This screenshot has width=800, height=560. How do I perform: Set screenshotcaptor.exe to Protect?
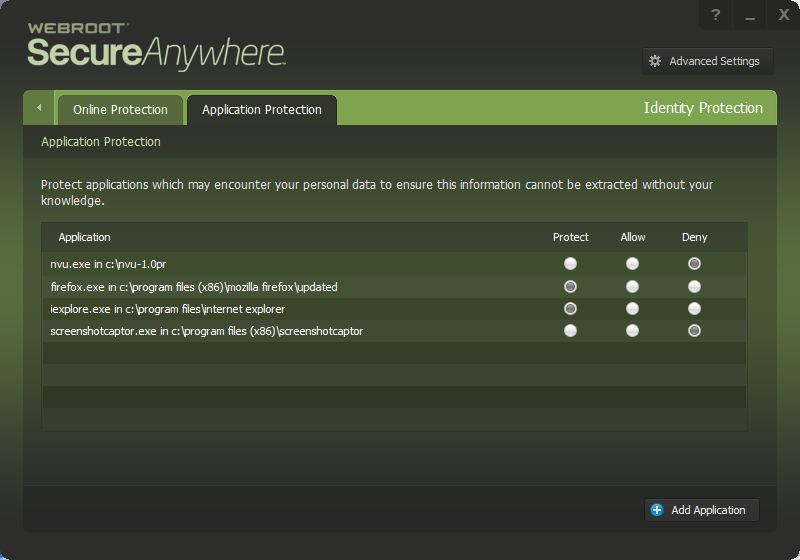(571, 331)
